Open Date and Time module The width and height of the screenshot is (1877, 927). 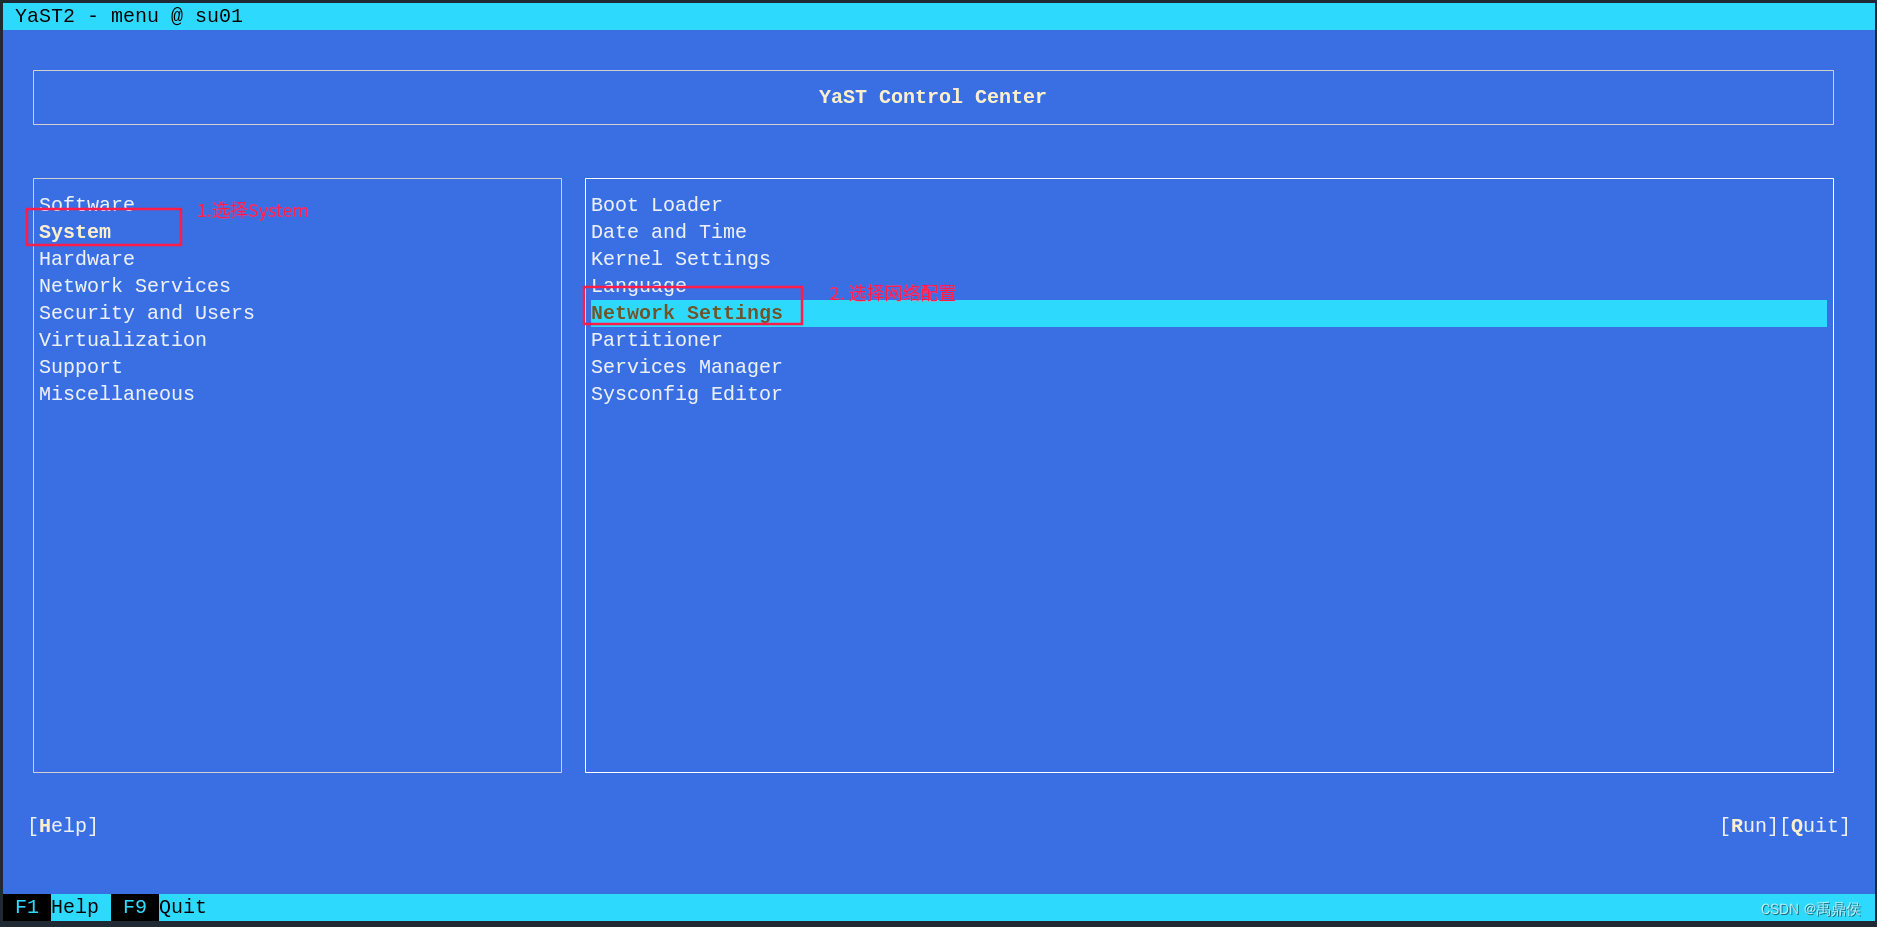[x=669, y=232]
